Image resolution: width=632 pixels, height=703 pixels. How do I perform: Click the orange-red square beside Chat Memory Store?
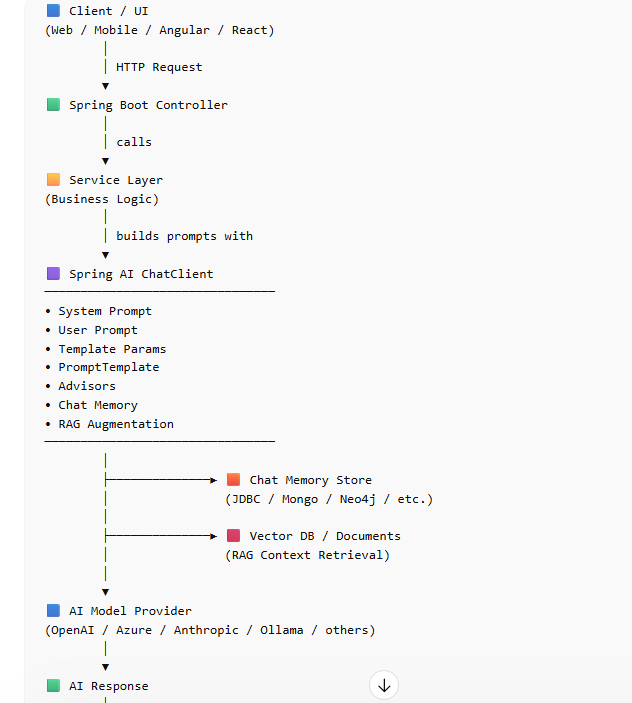click(233, 480)
